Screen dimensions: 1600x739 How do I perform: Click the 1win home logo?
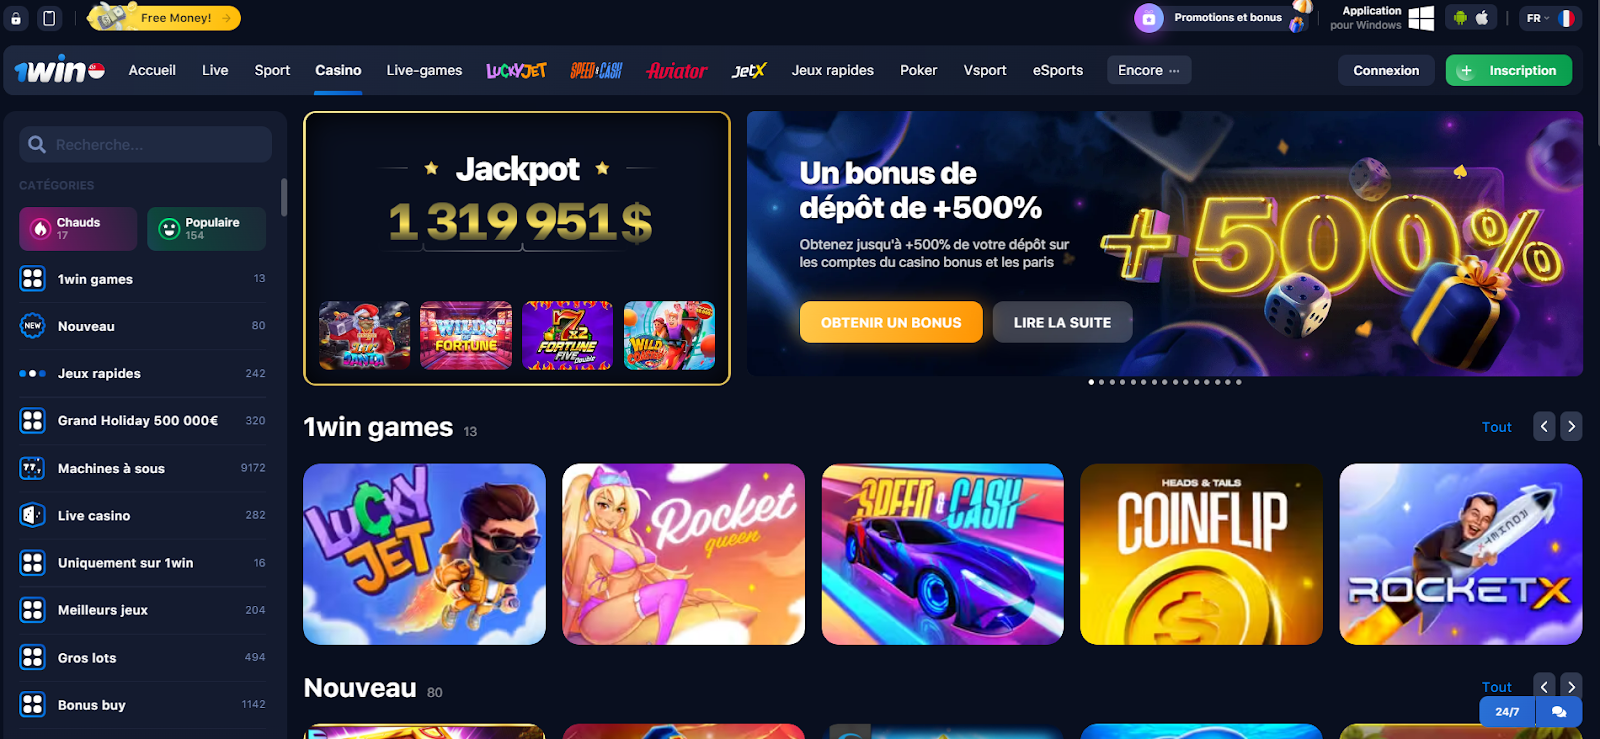click(59, 70)
